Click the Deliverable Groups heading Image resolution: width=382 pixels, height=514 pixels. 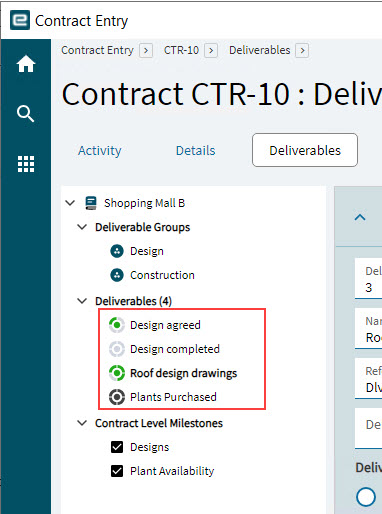click(x=143, y=227)
